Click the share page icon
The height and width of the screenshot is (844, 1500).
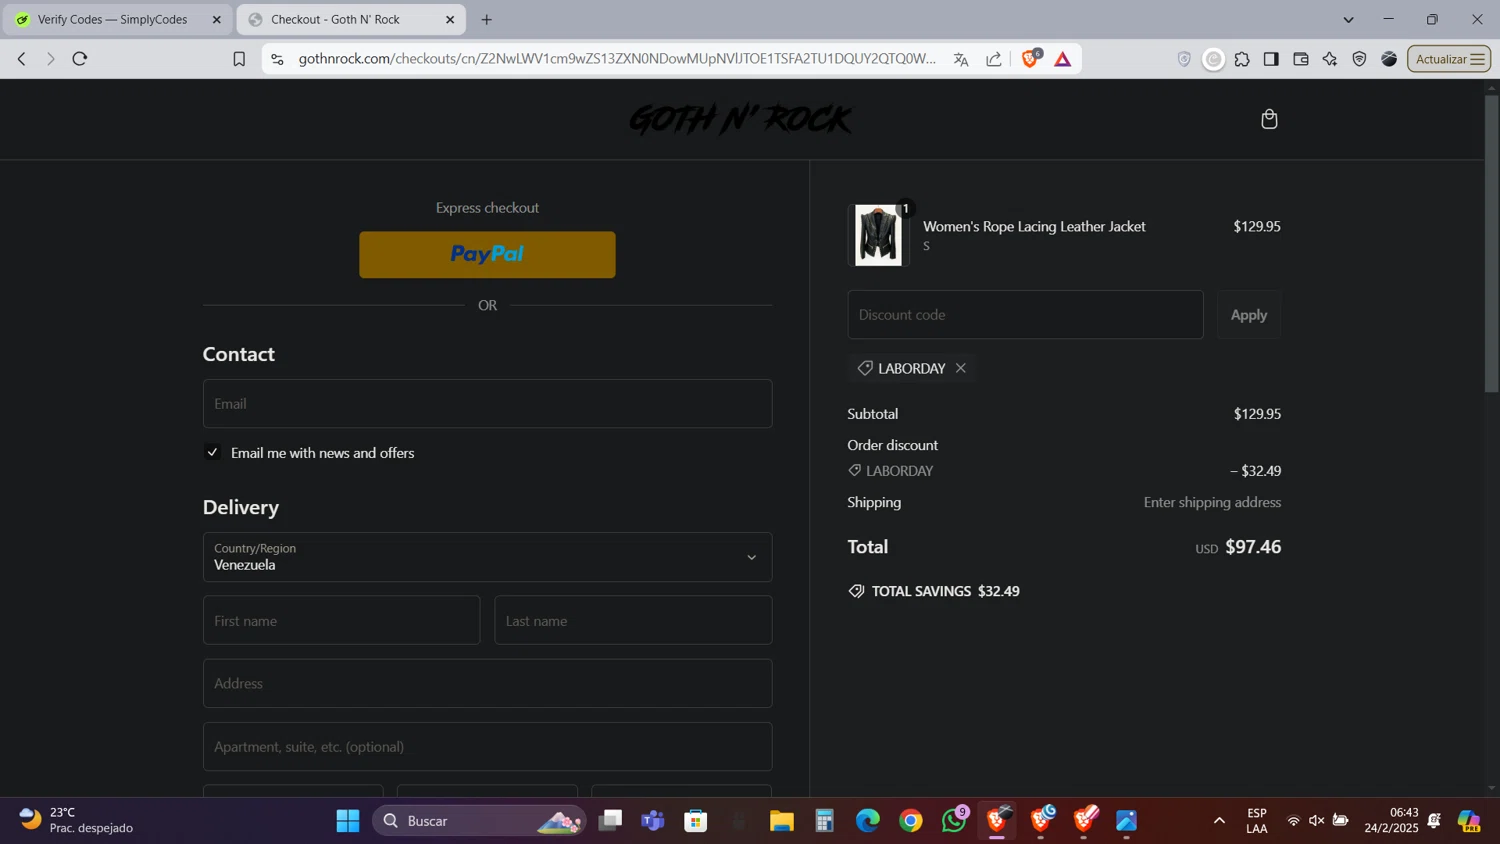[x=994, y=59]
